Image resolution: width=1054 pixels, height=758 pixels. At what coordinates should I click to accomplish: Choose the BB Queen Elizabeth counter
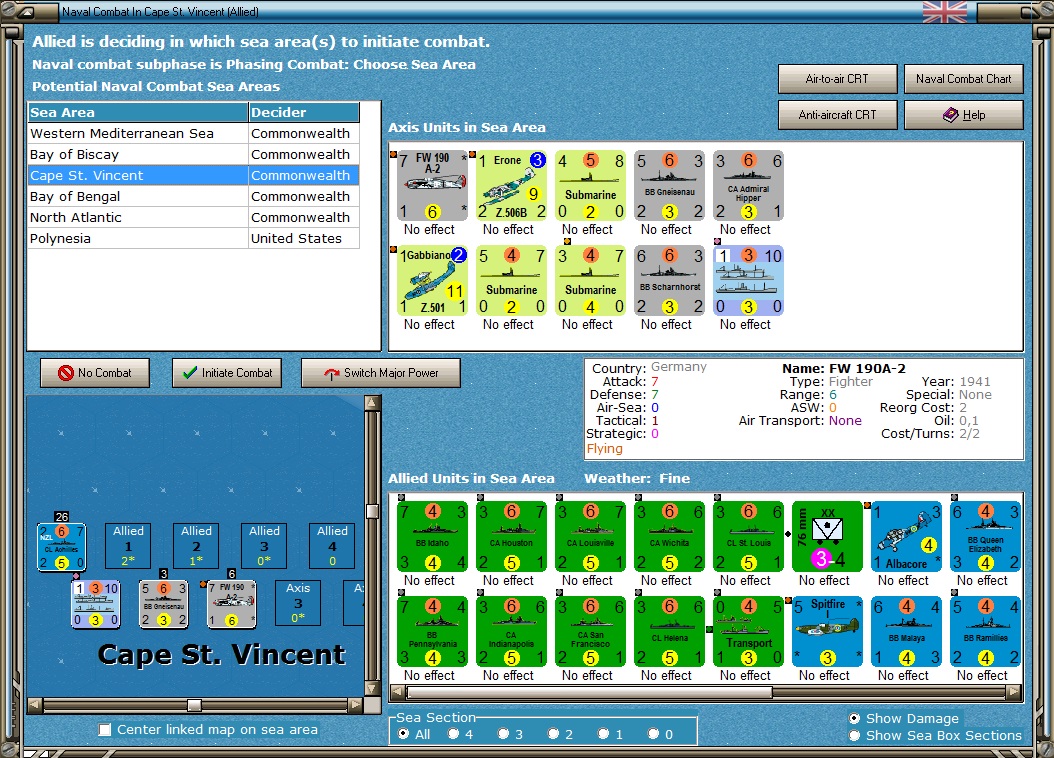[985, 536]
